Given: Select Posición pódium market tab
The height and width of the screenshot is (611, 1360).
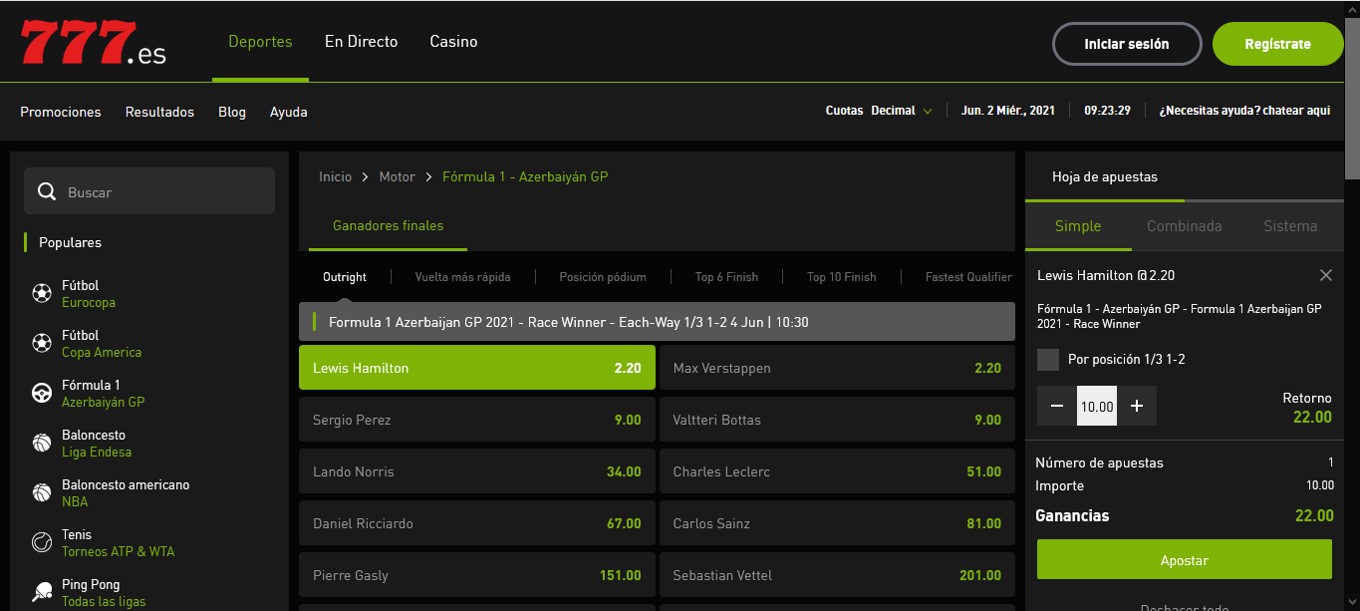Looking at the screenshot, I should (603, 277).
